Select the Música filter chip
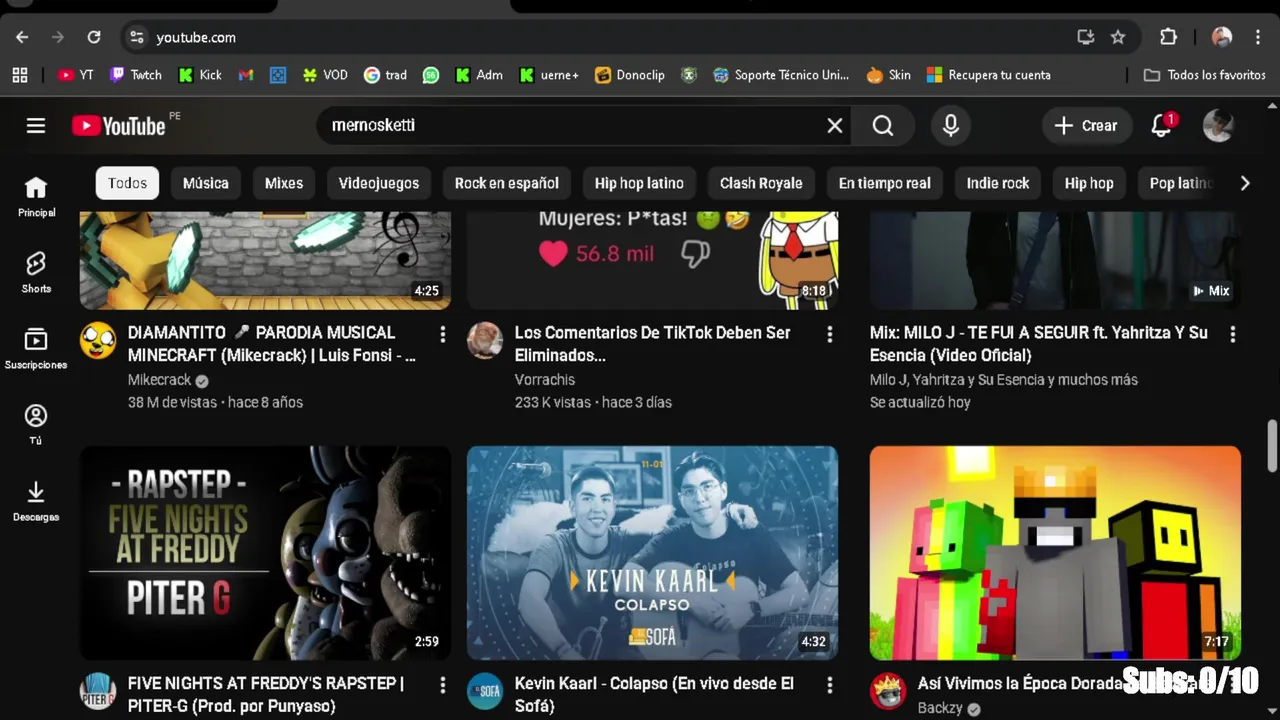The image size is (1280, 720). (x=206, y=183)
